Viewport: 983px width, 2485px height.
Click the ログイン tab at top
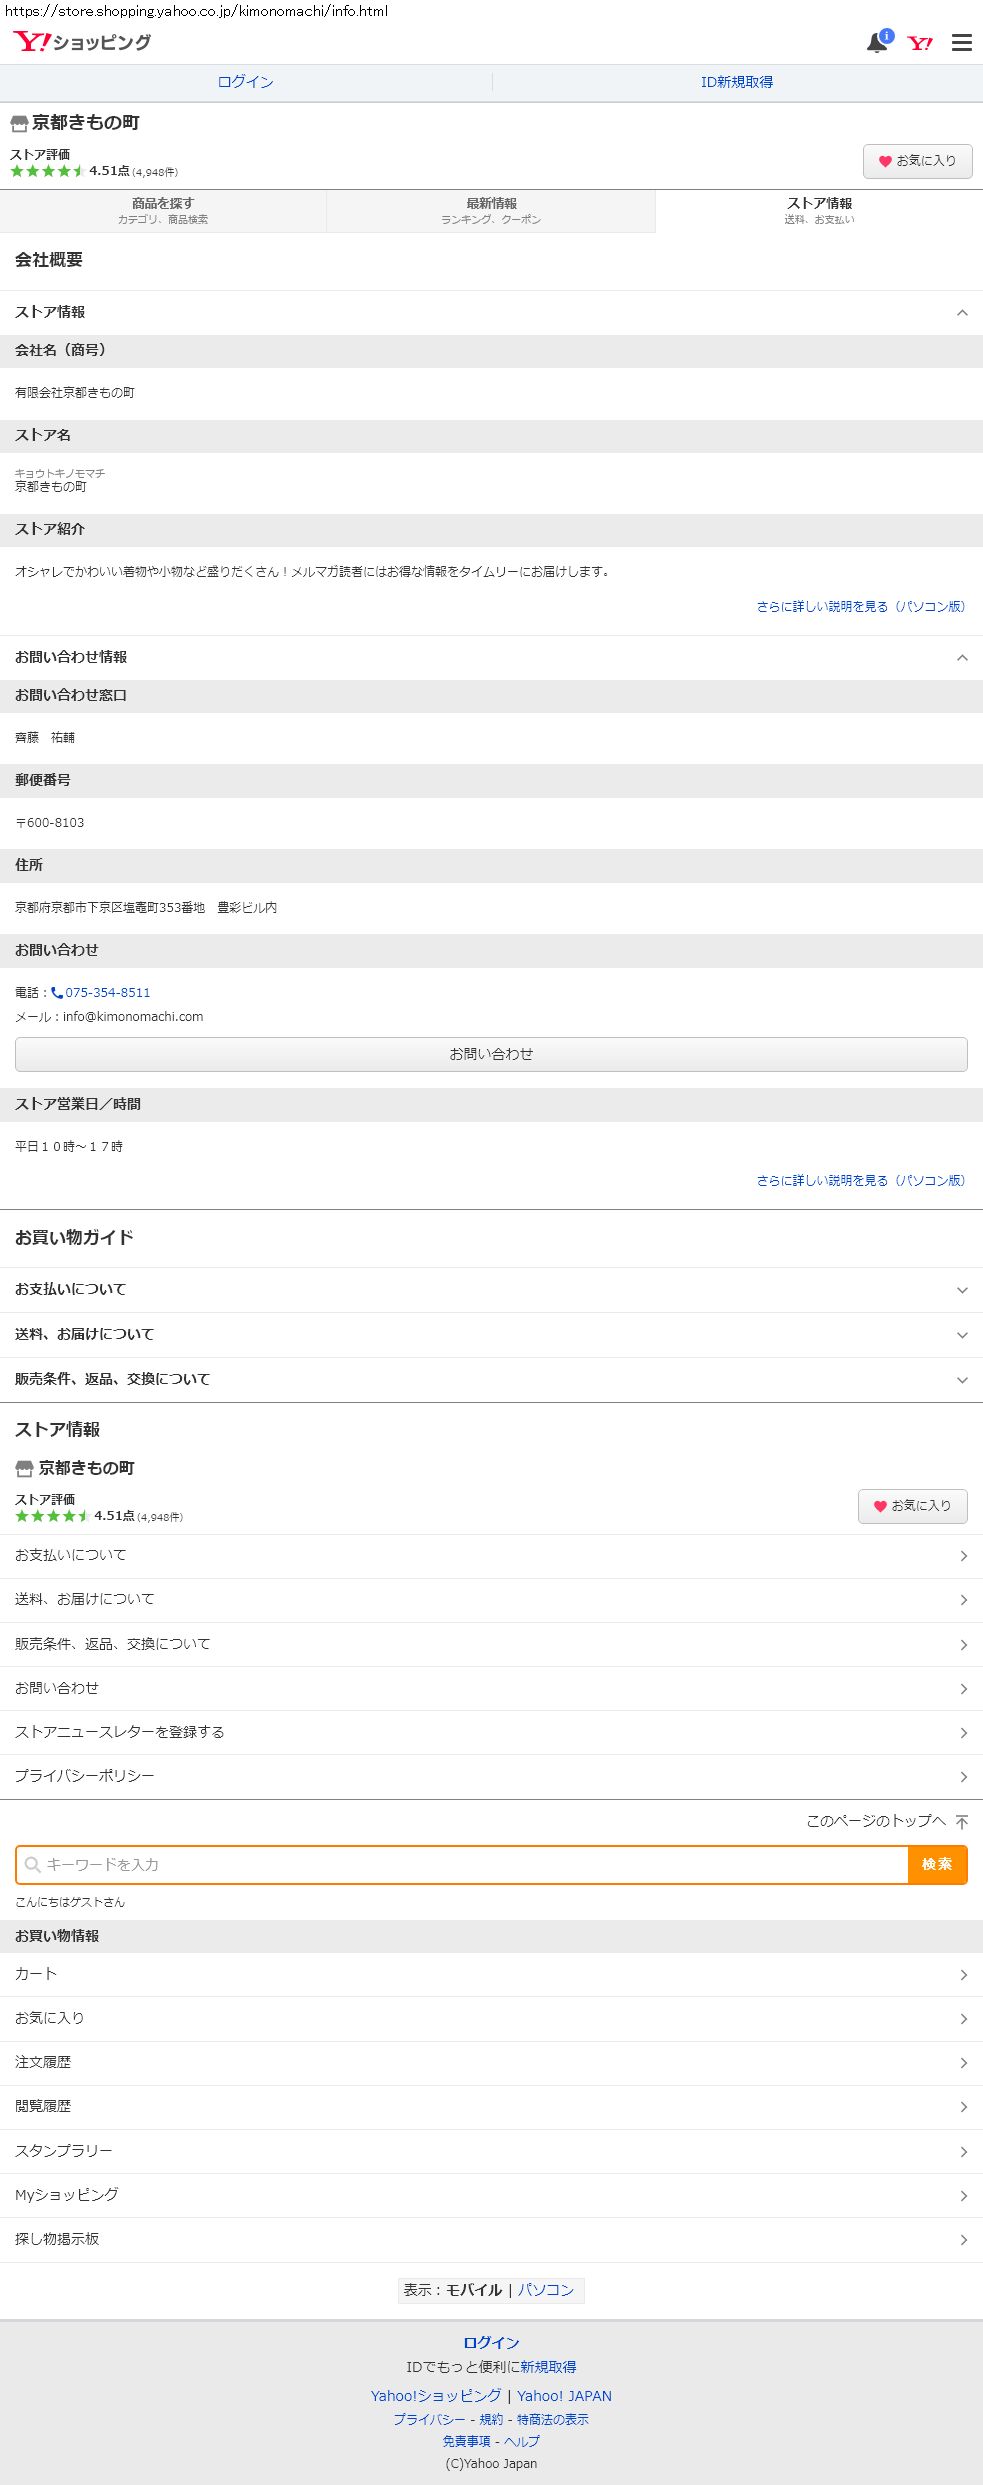(x=246, y=82)
